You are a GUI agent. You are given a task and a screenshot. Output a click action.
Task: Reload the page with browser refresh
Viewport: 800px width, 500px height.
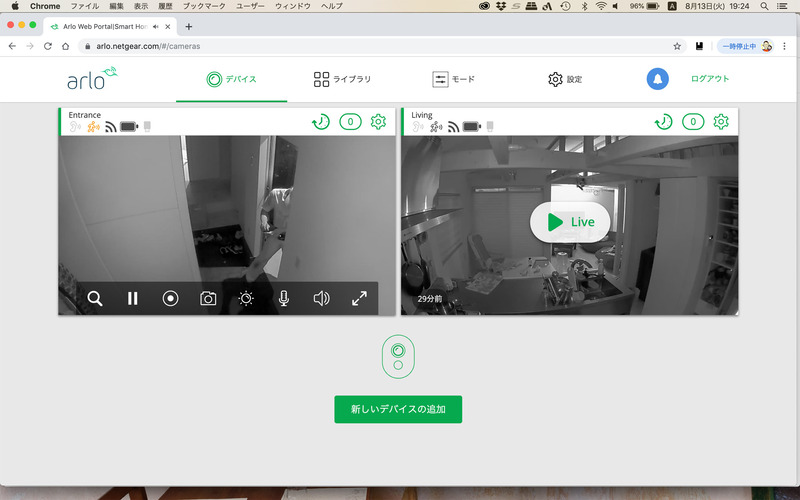click(x=47, y=46)
